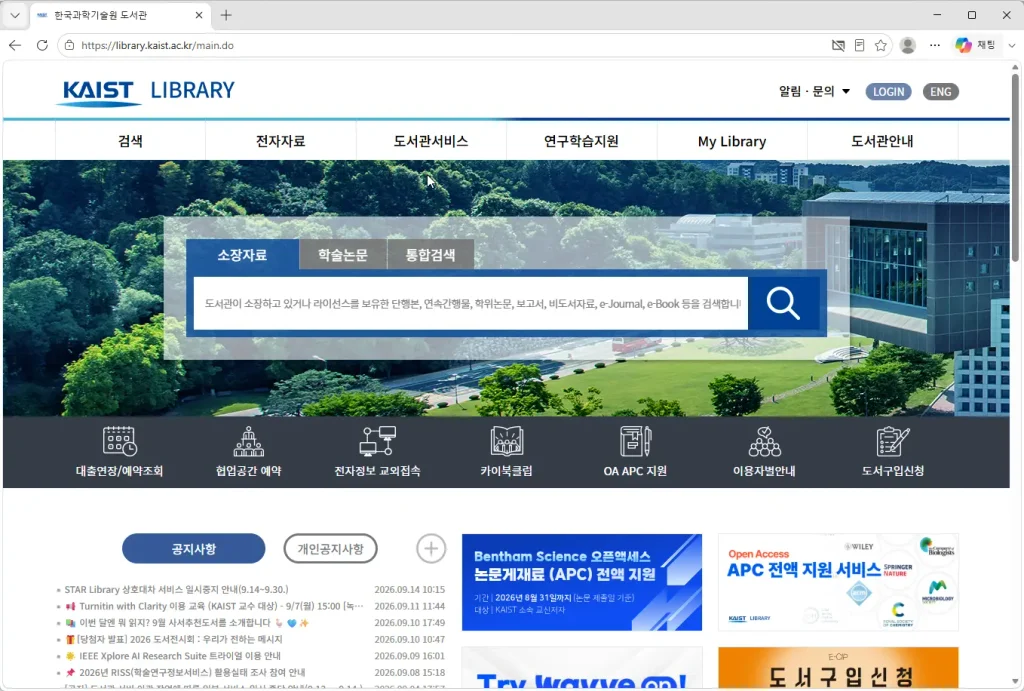This screenshot has width=1024, height=691.
Task: Open reading view icon in address bar
Action: point(859,45)
